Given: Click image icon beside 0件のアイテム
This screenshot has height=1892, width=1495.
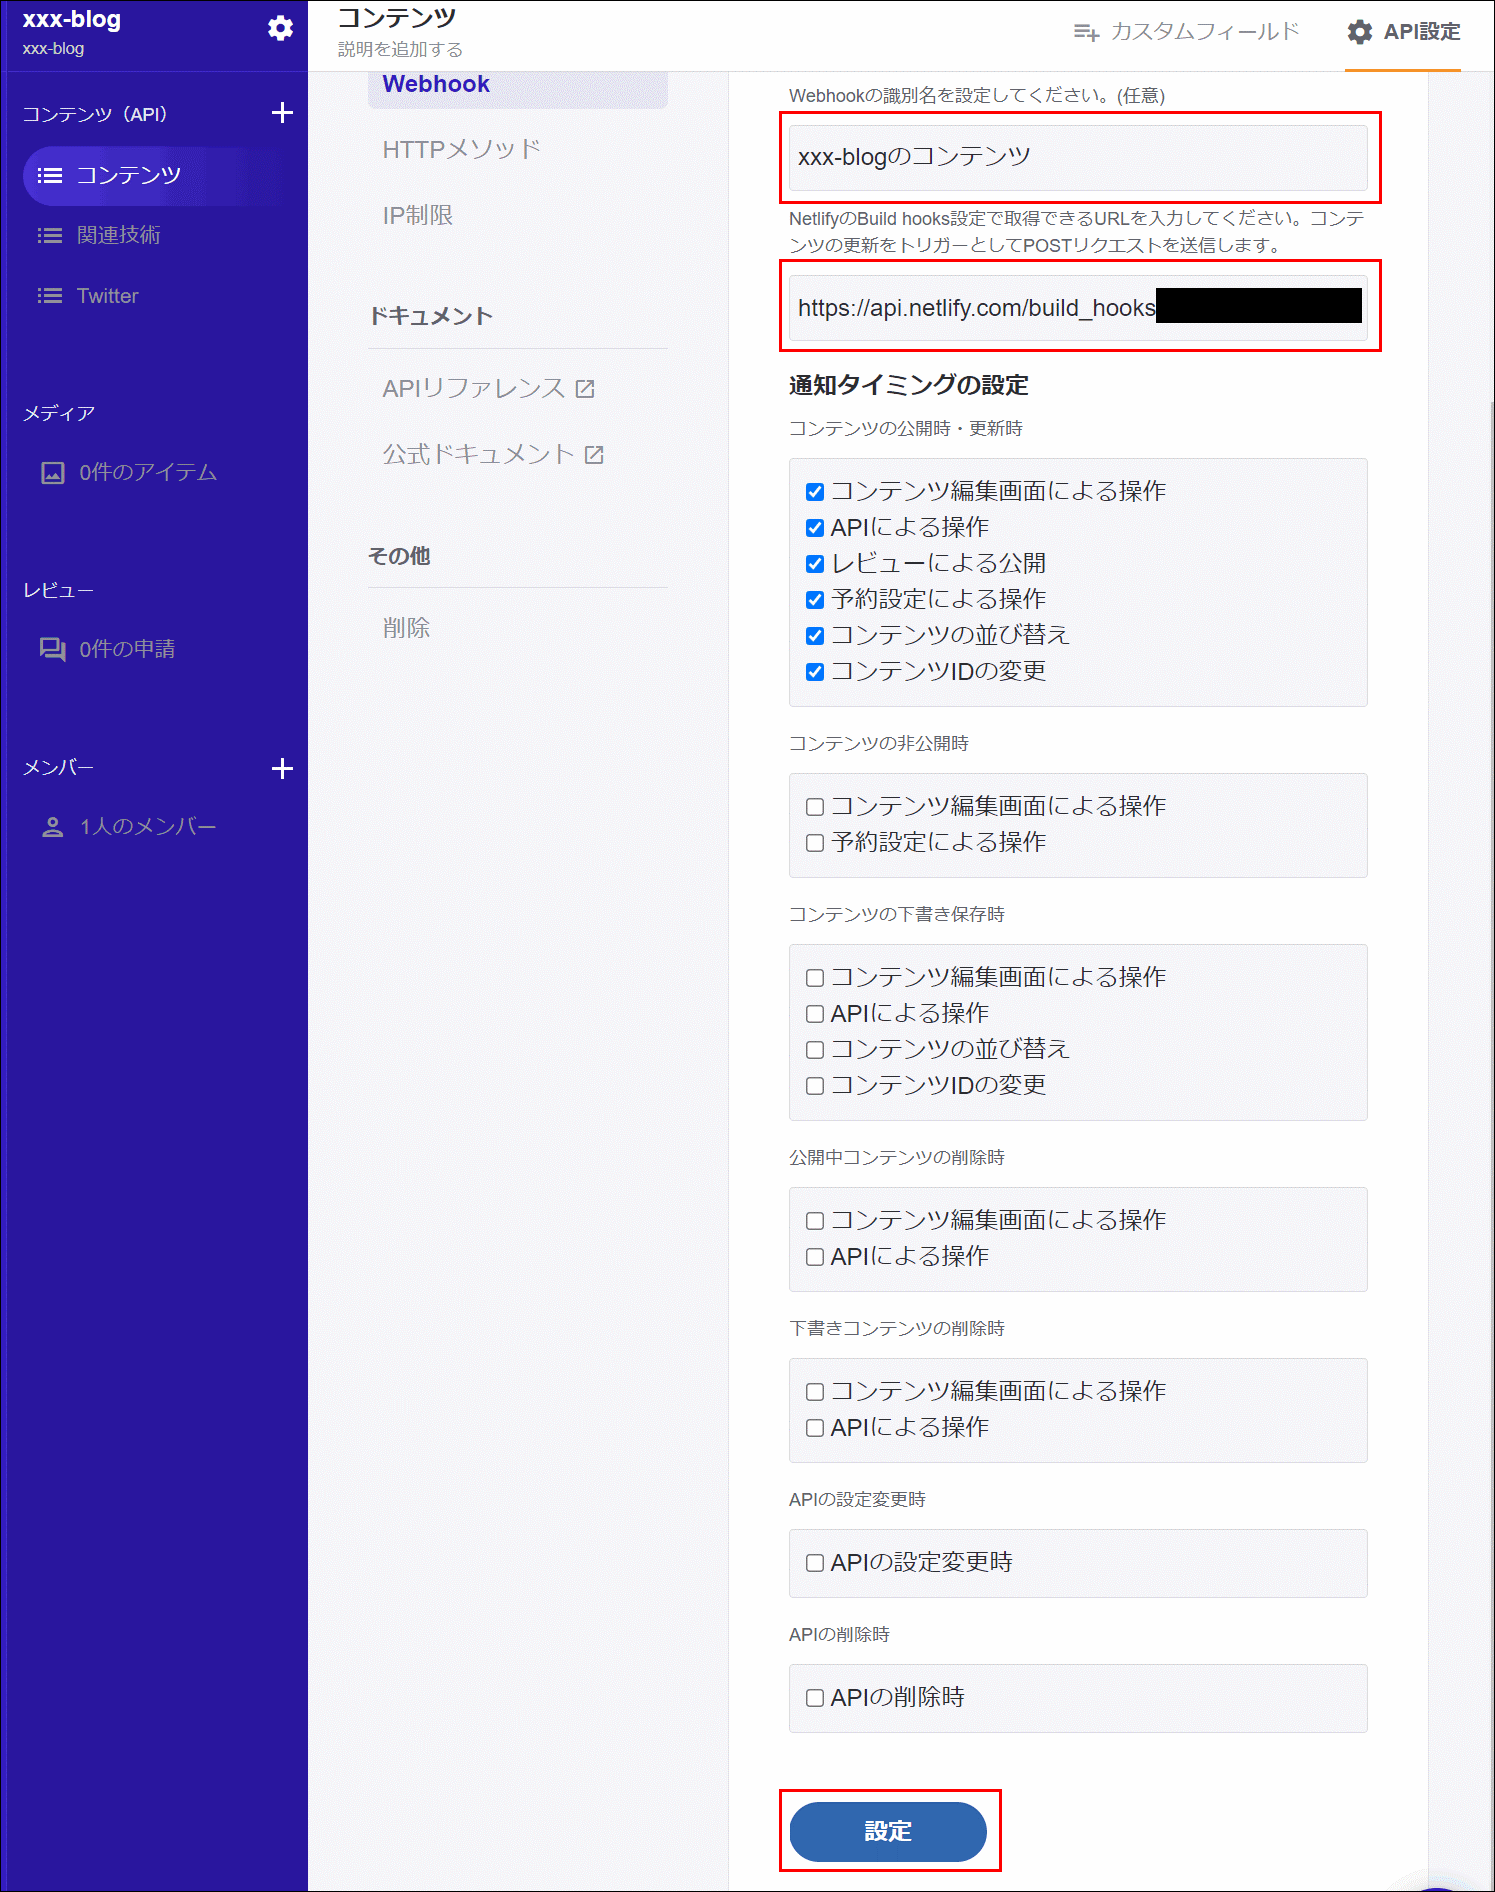Looking at the screenshot, I should point(53,473).
